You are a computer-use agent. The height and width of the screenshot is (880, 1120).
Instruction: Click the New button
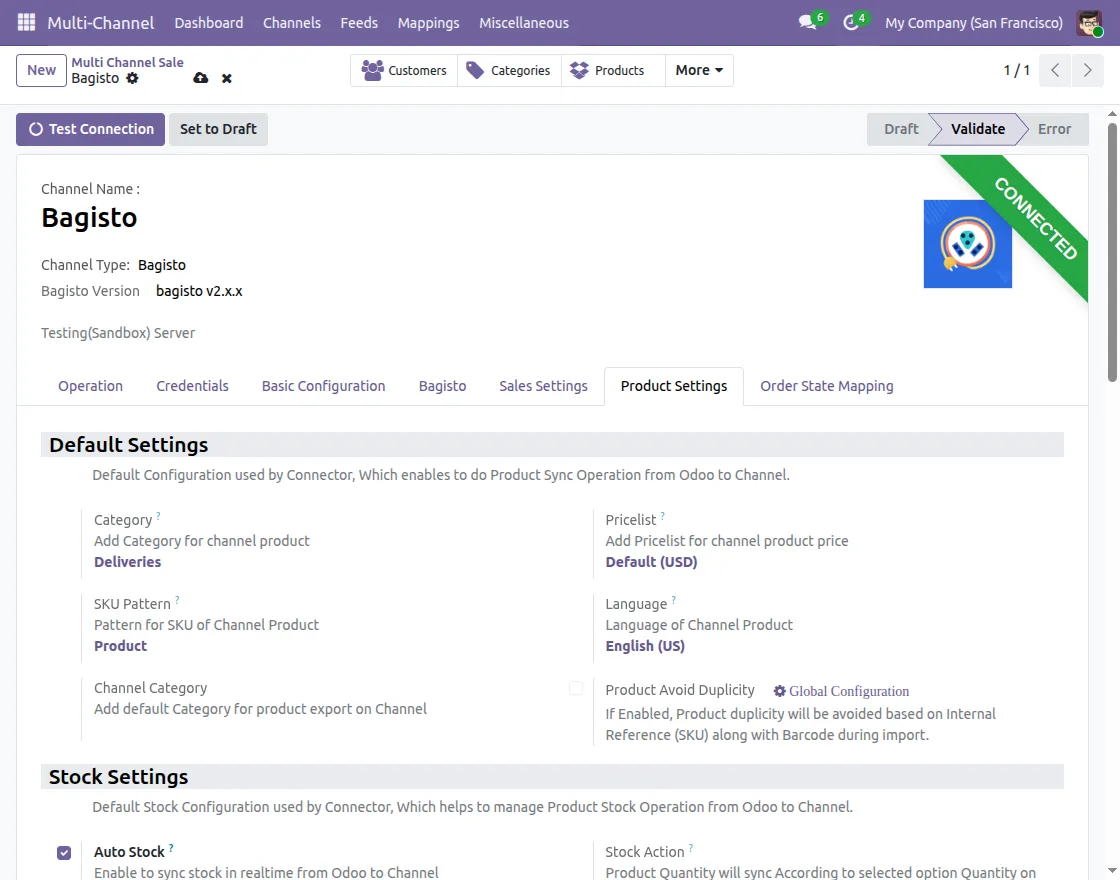coord(41,71)
